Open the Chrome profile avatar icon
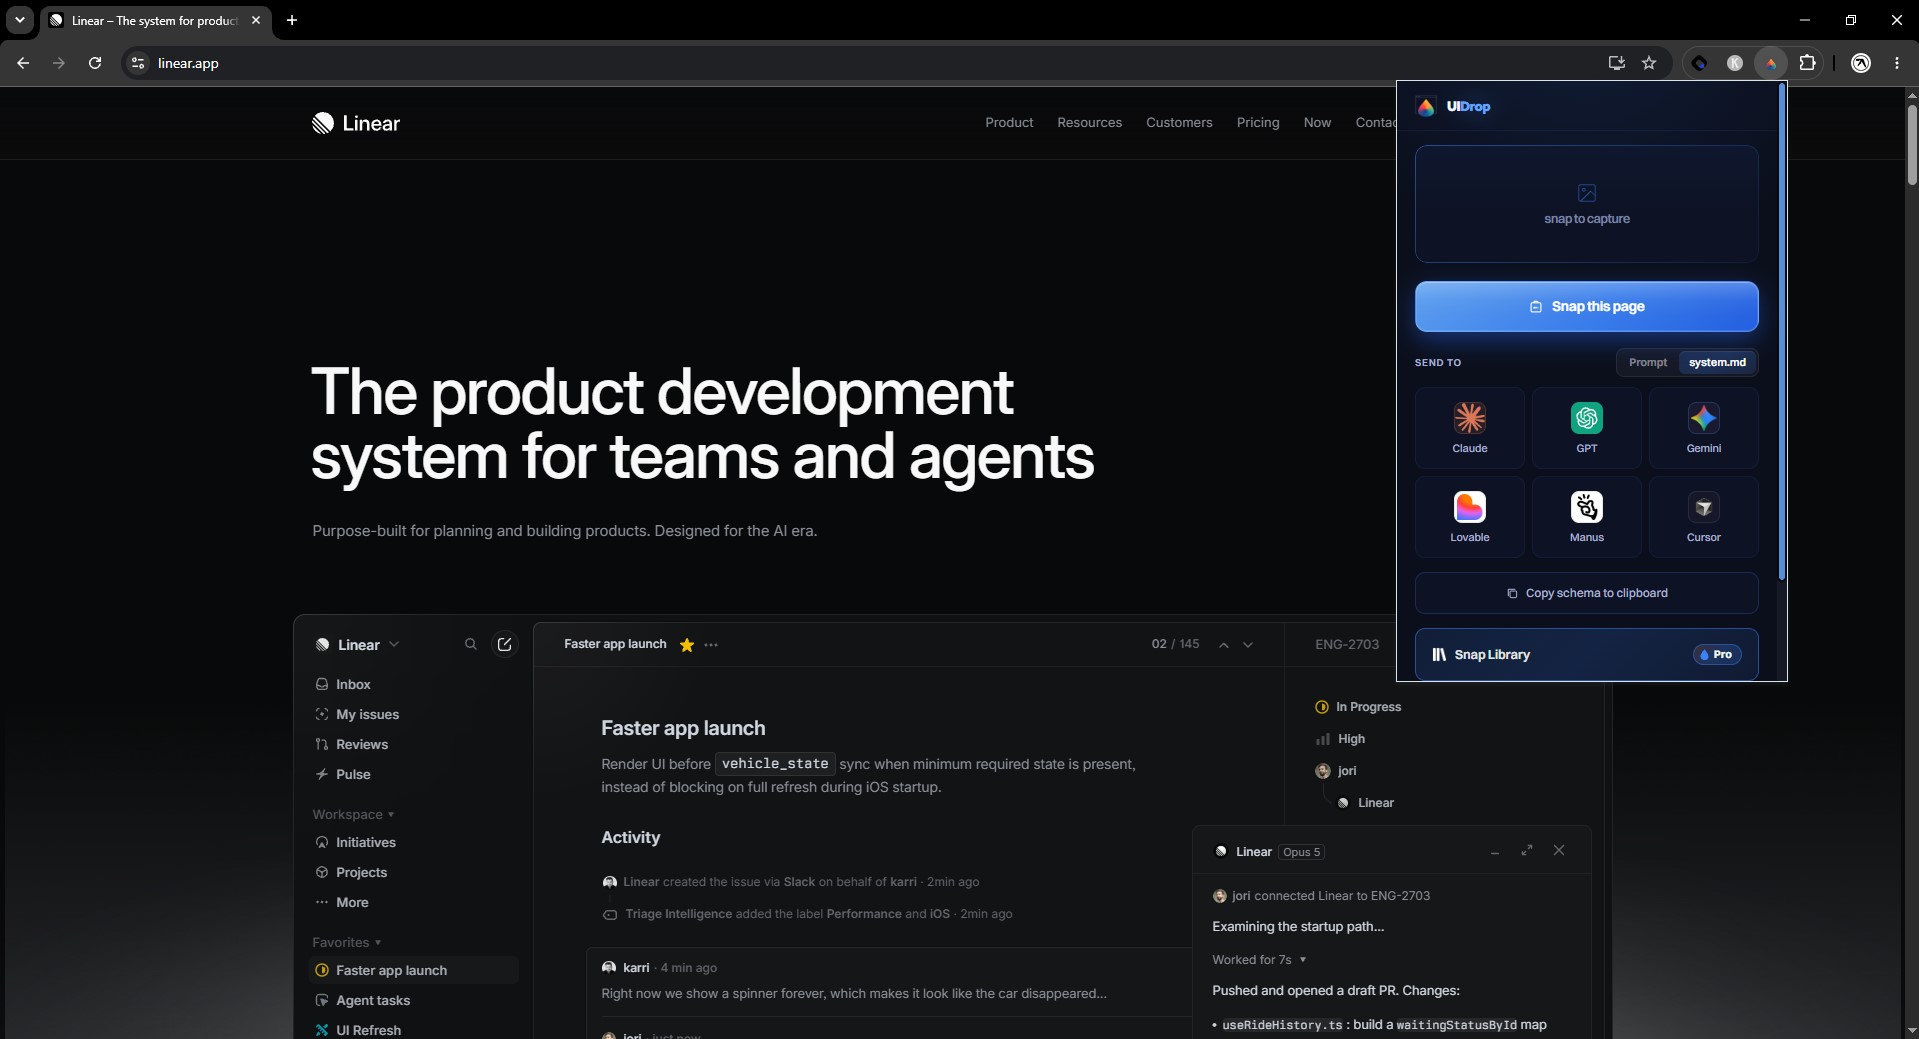Viewport: 1919px width, 1039px height. [1861, 63]
